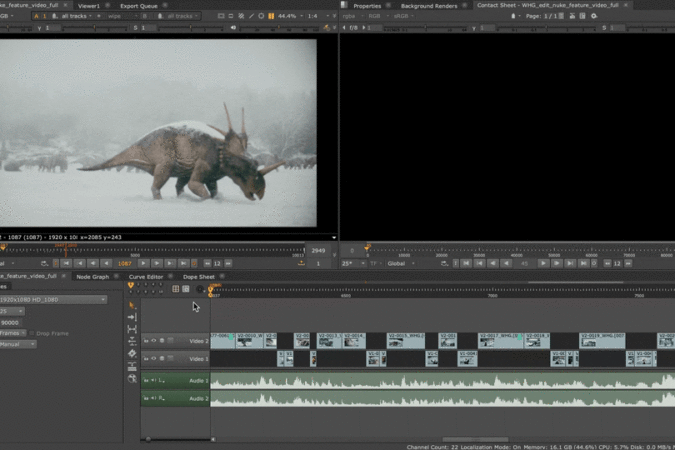Screen dimensions: 675x450
Task: Open the 25 frame rate dropdown in left panel
Action: [x=12, y=311]
